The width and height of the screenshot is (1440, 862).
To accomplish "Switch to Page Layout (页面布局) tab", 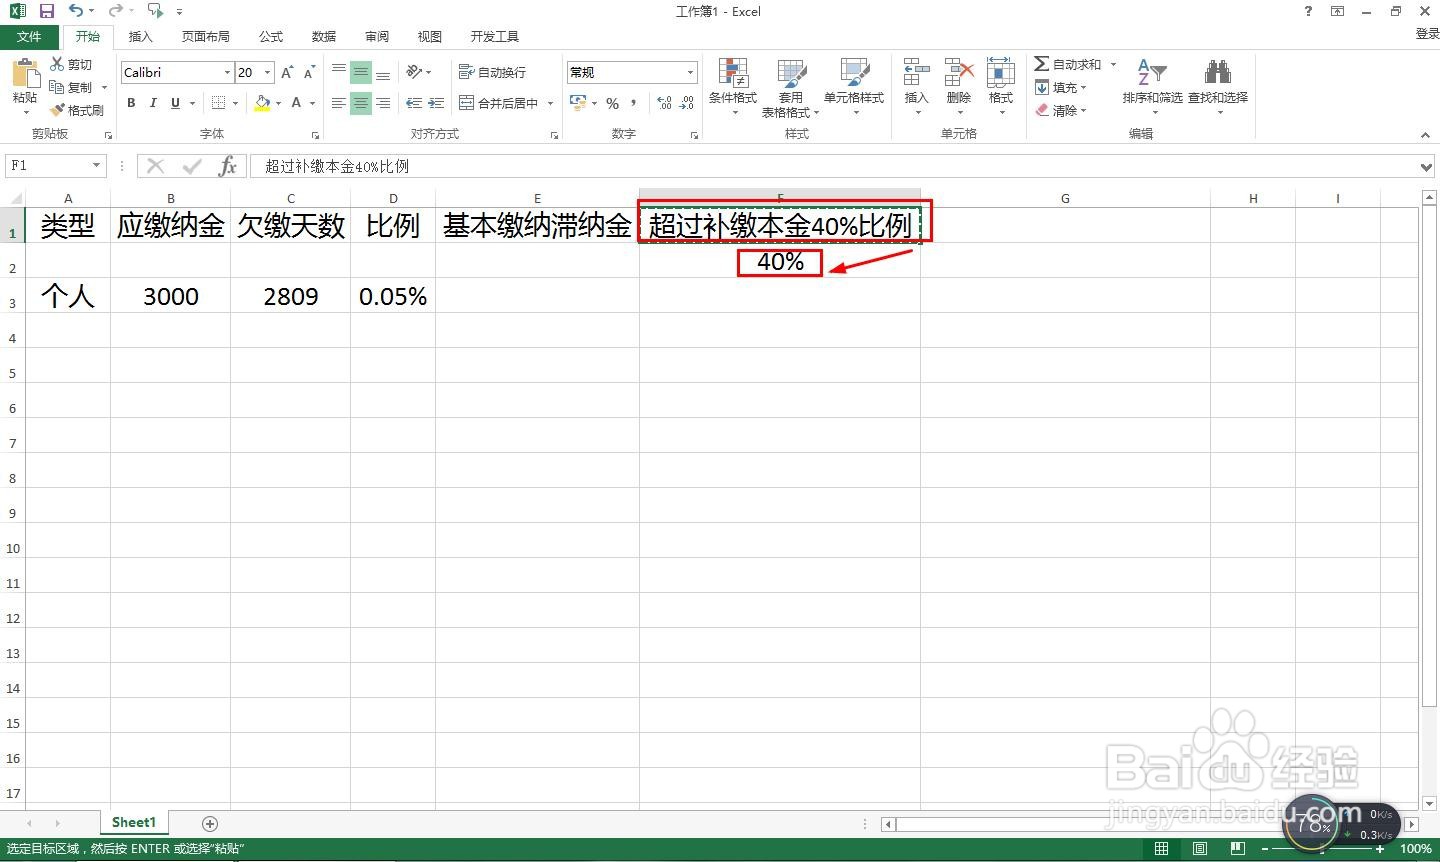I will click(206, 36).
